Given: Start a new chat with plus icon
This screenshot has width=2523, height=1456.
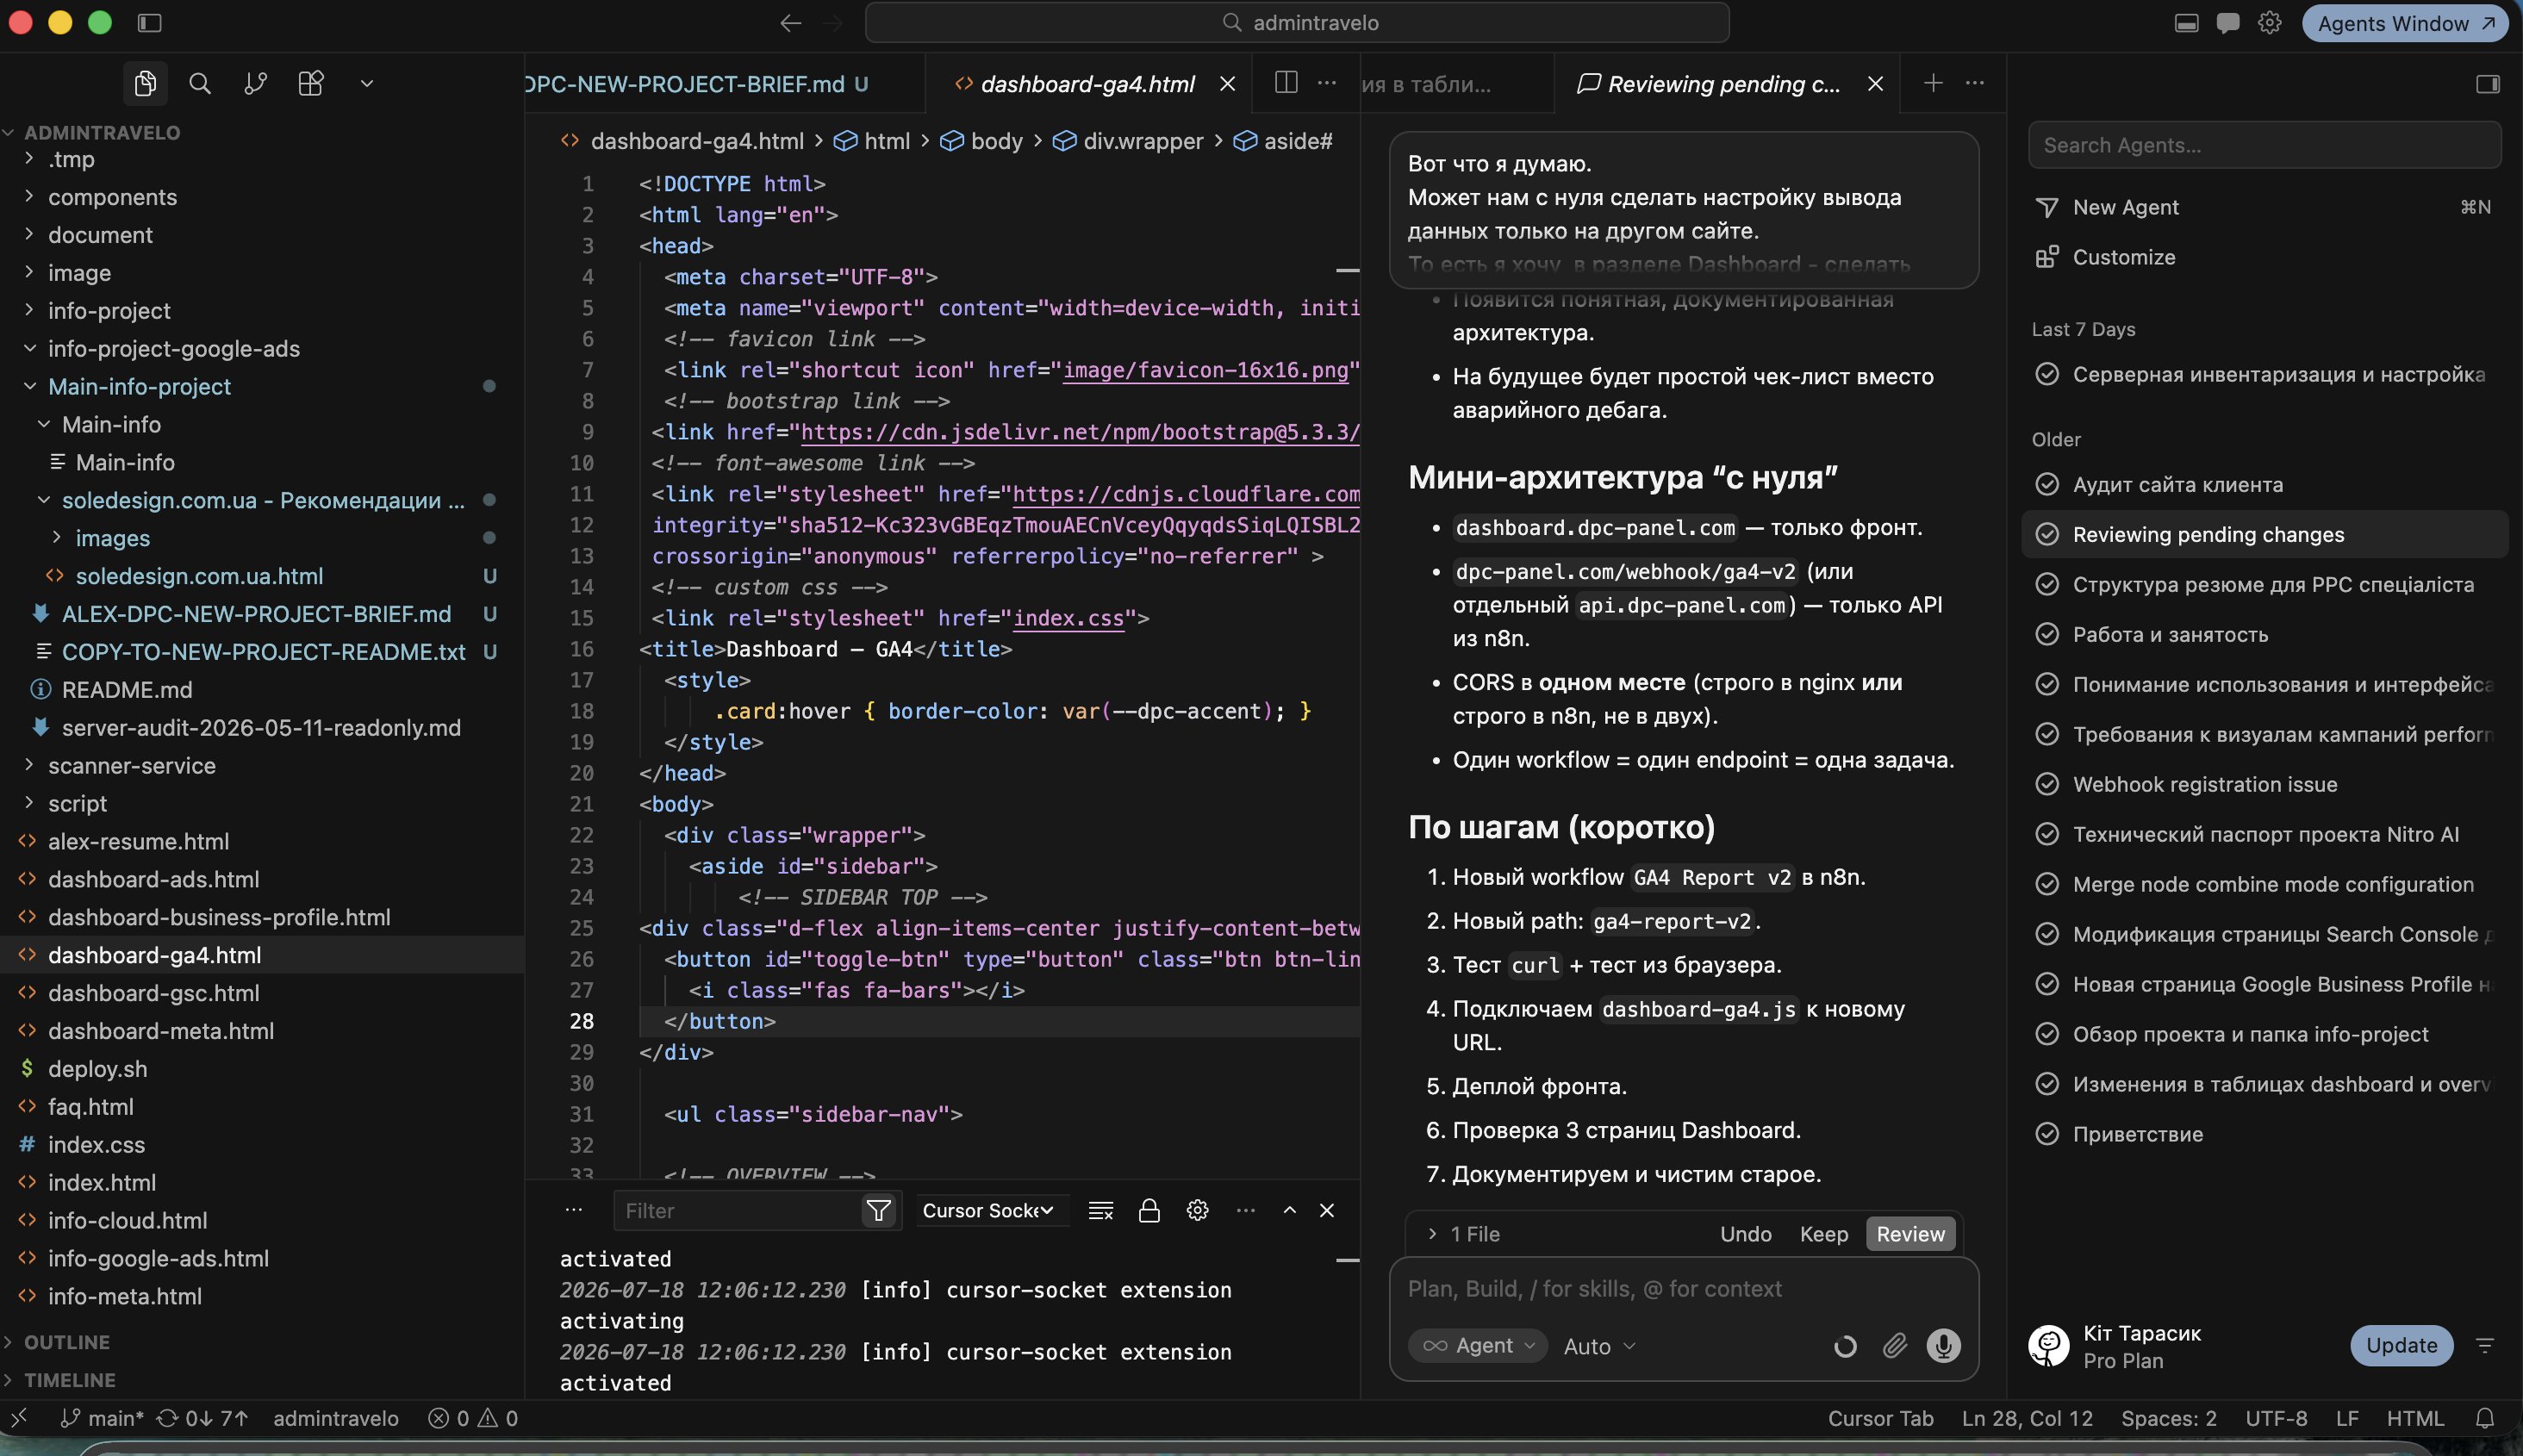Looking at the screenshot, I should [x=1933, y=83].
